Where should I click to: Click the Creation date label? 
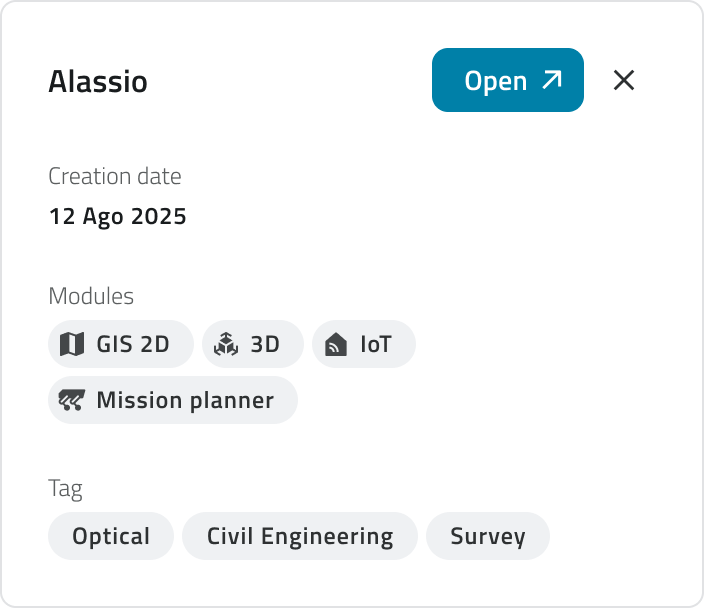(x=115, y=177)
